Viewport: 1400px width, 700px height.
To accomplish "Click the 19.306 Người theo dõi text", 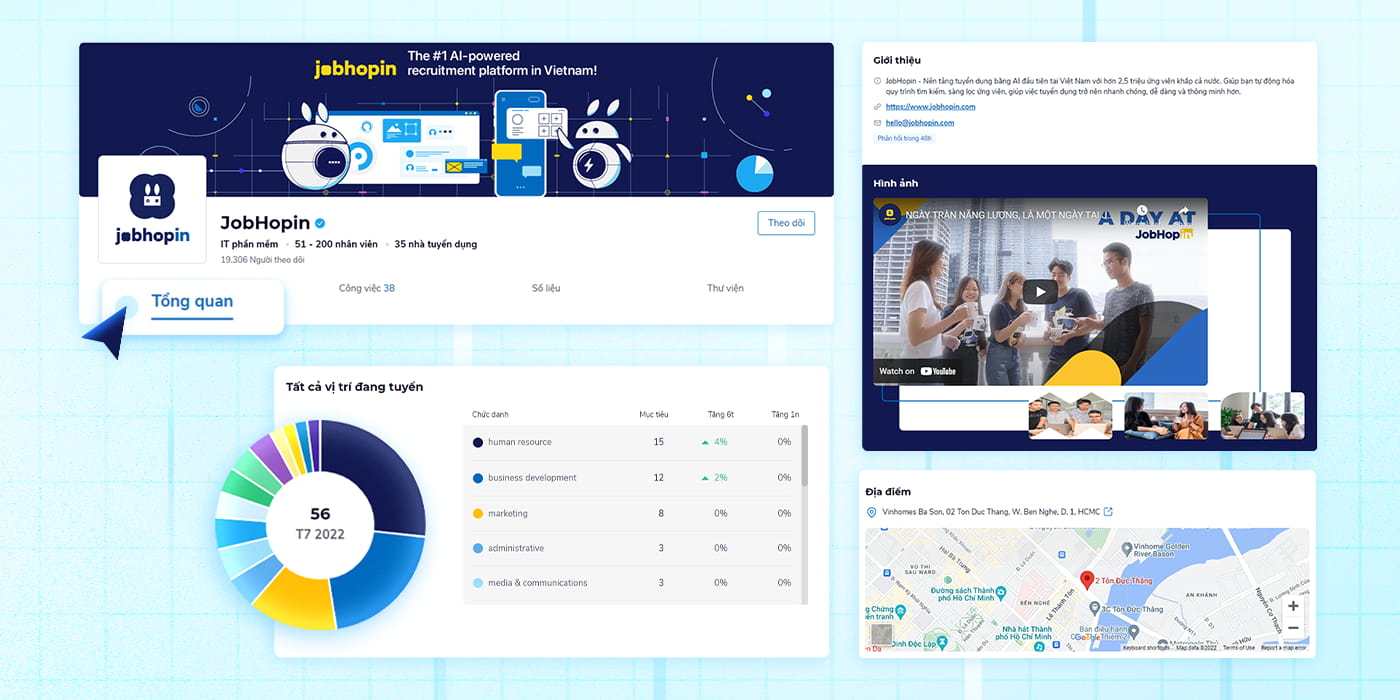I will pos(262,260).
